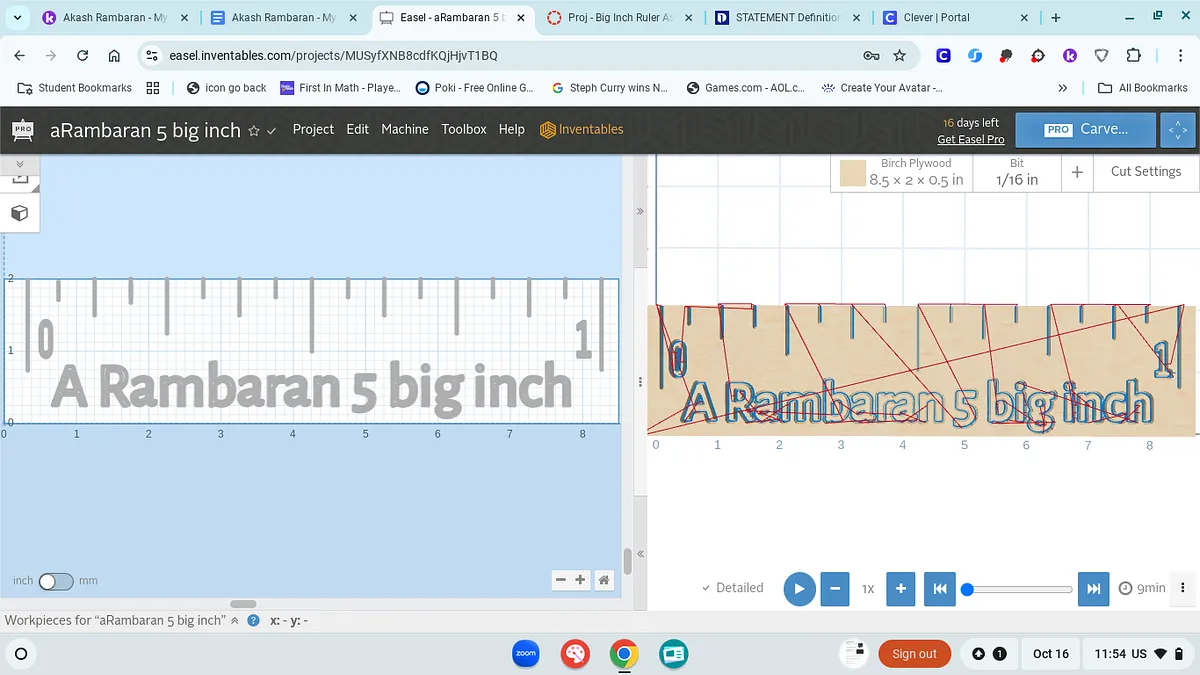Open Cut Settings

coord(1146,172)
